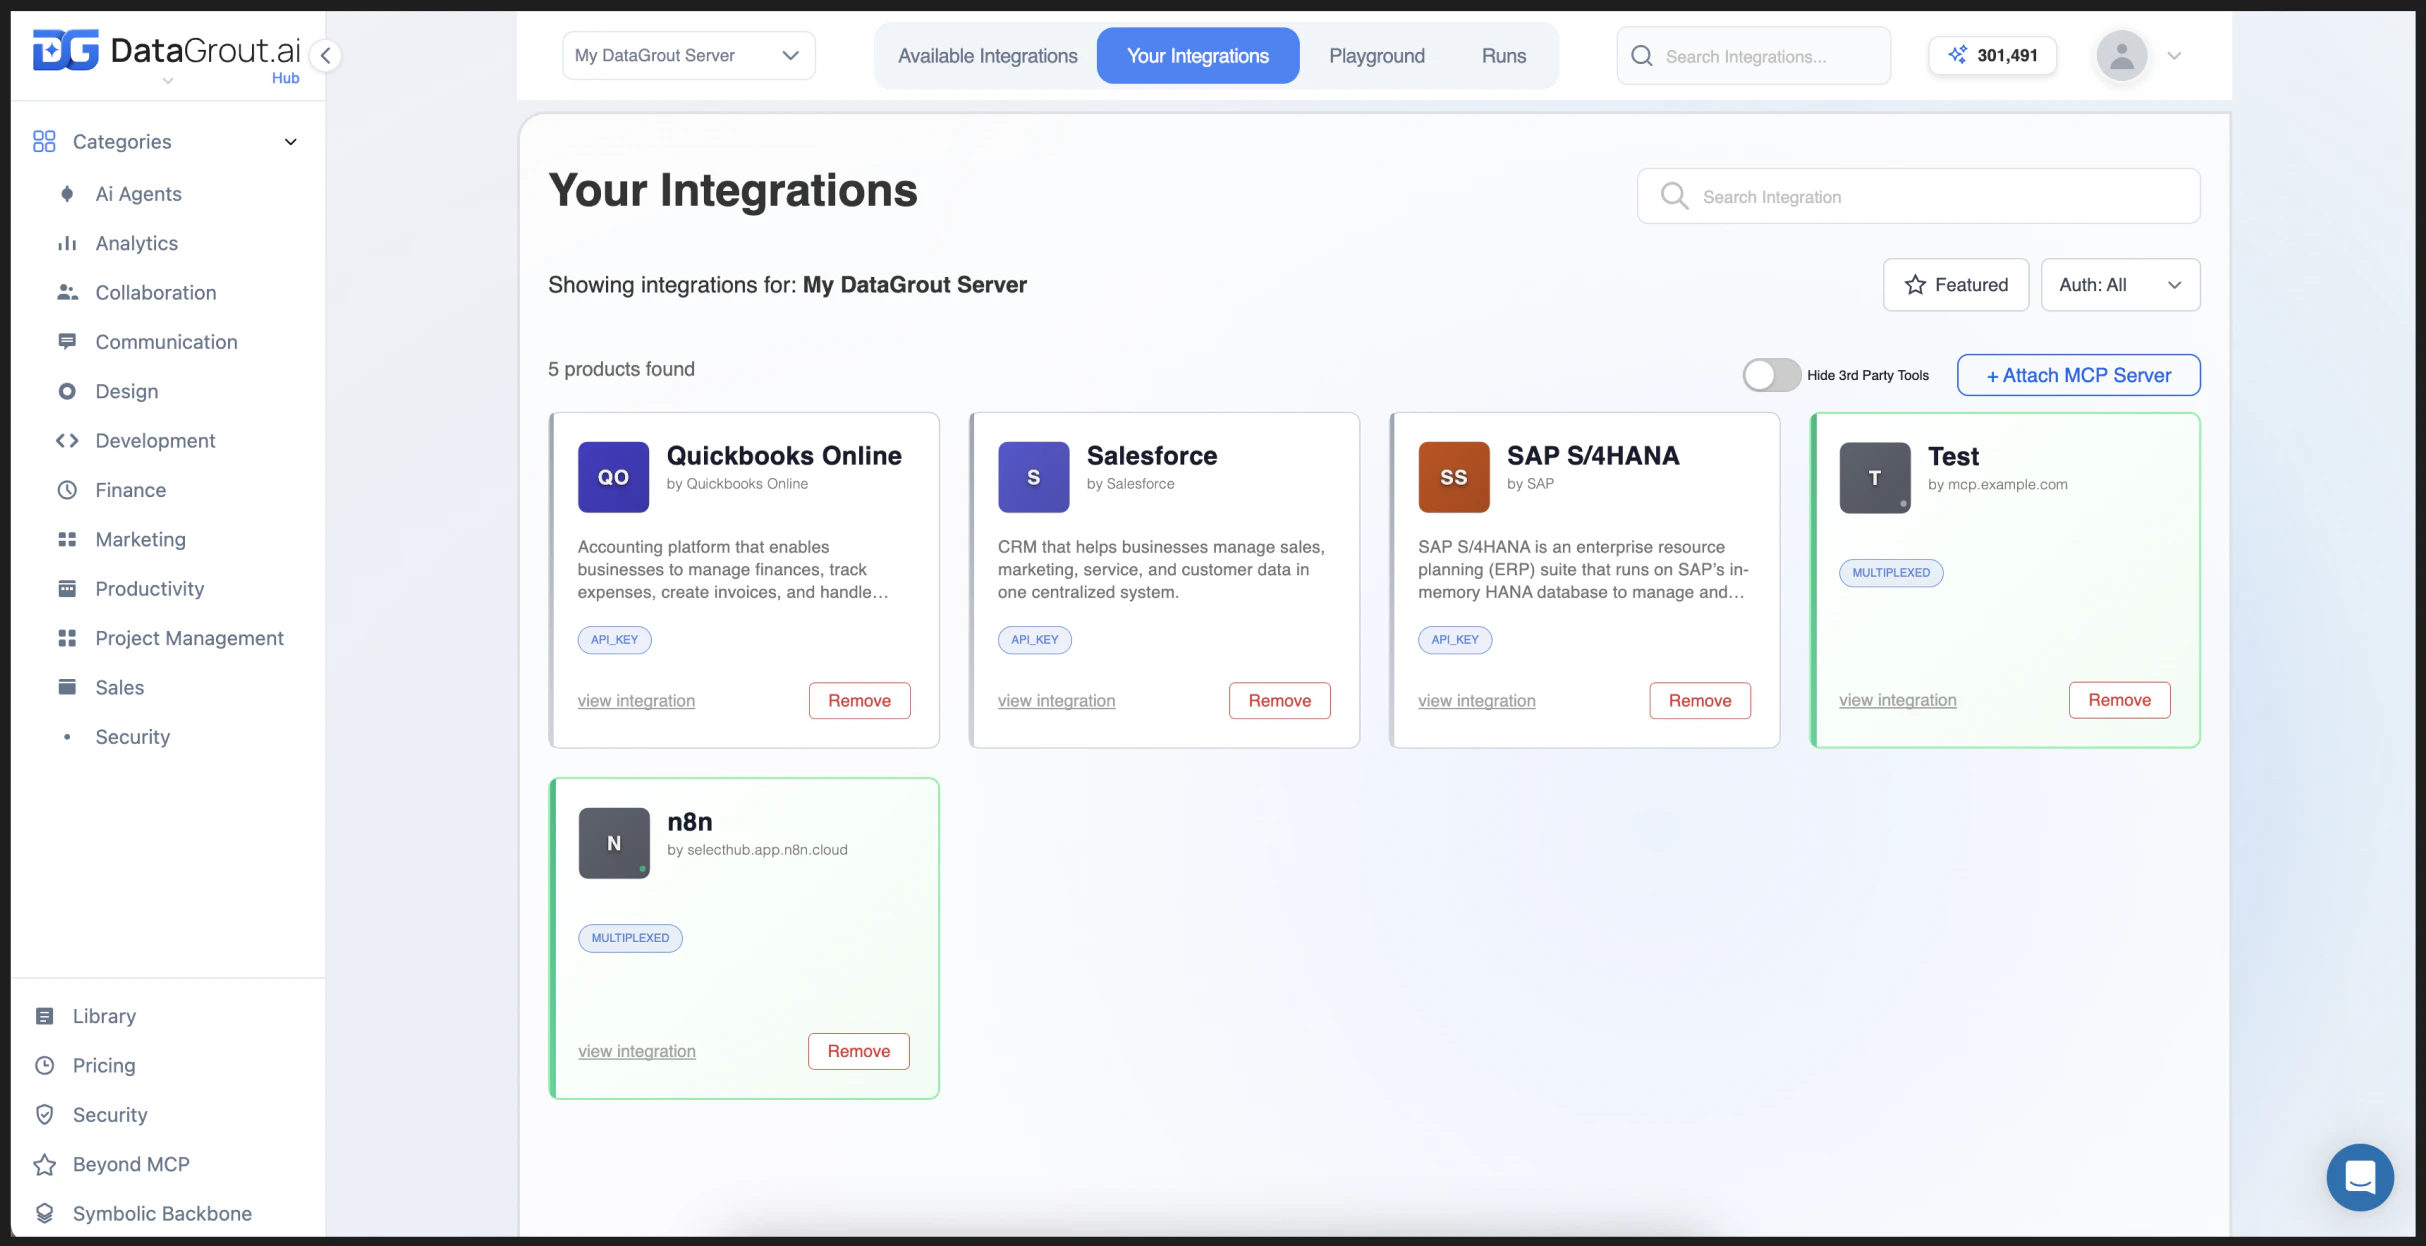
Task: Click the Analytics bar-chart icon
Action: pos(67,243)
